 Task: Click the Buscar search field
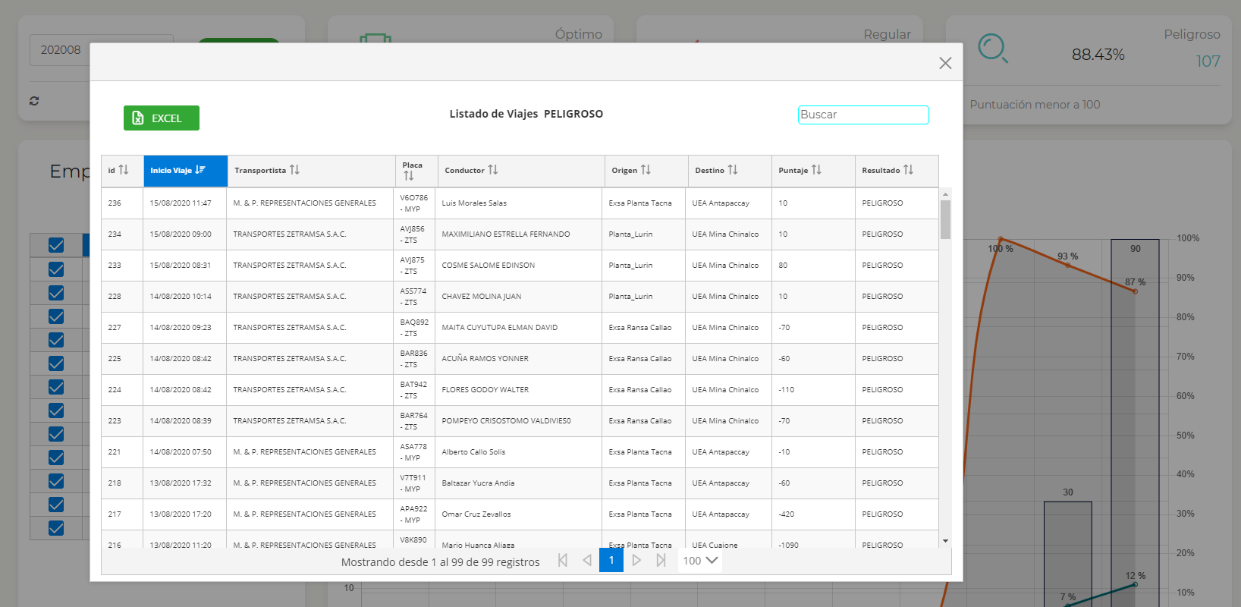coord(863,115)
